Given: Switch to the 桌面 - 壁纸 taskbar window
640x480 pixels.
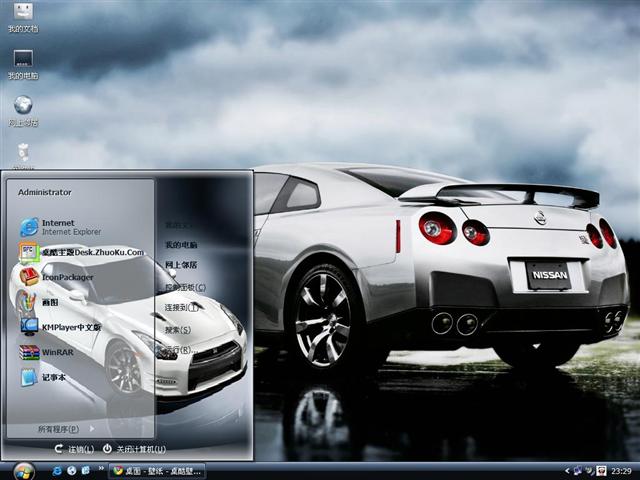Looking at the screenshot, I should click(160, 470).
